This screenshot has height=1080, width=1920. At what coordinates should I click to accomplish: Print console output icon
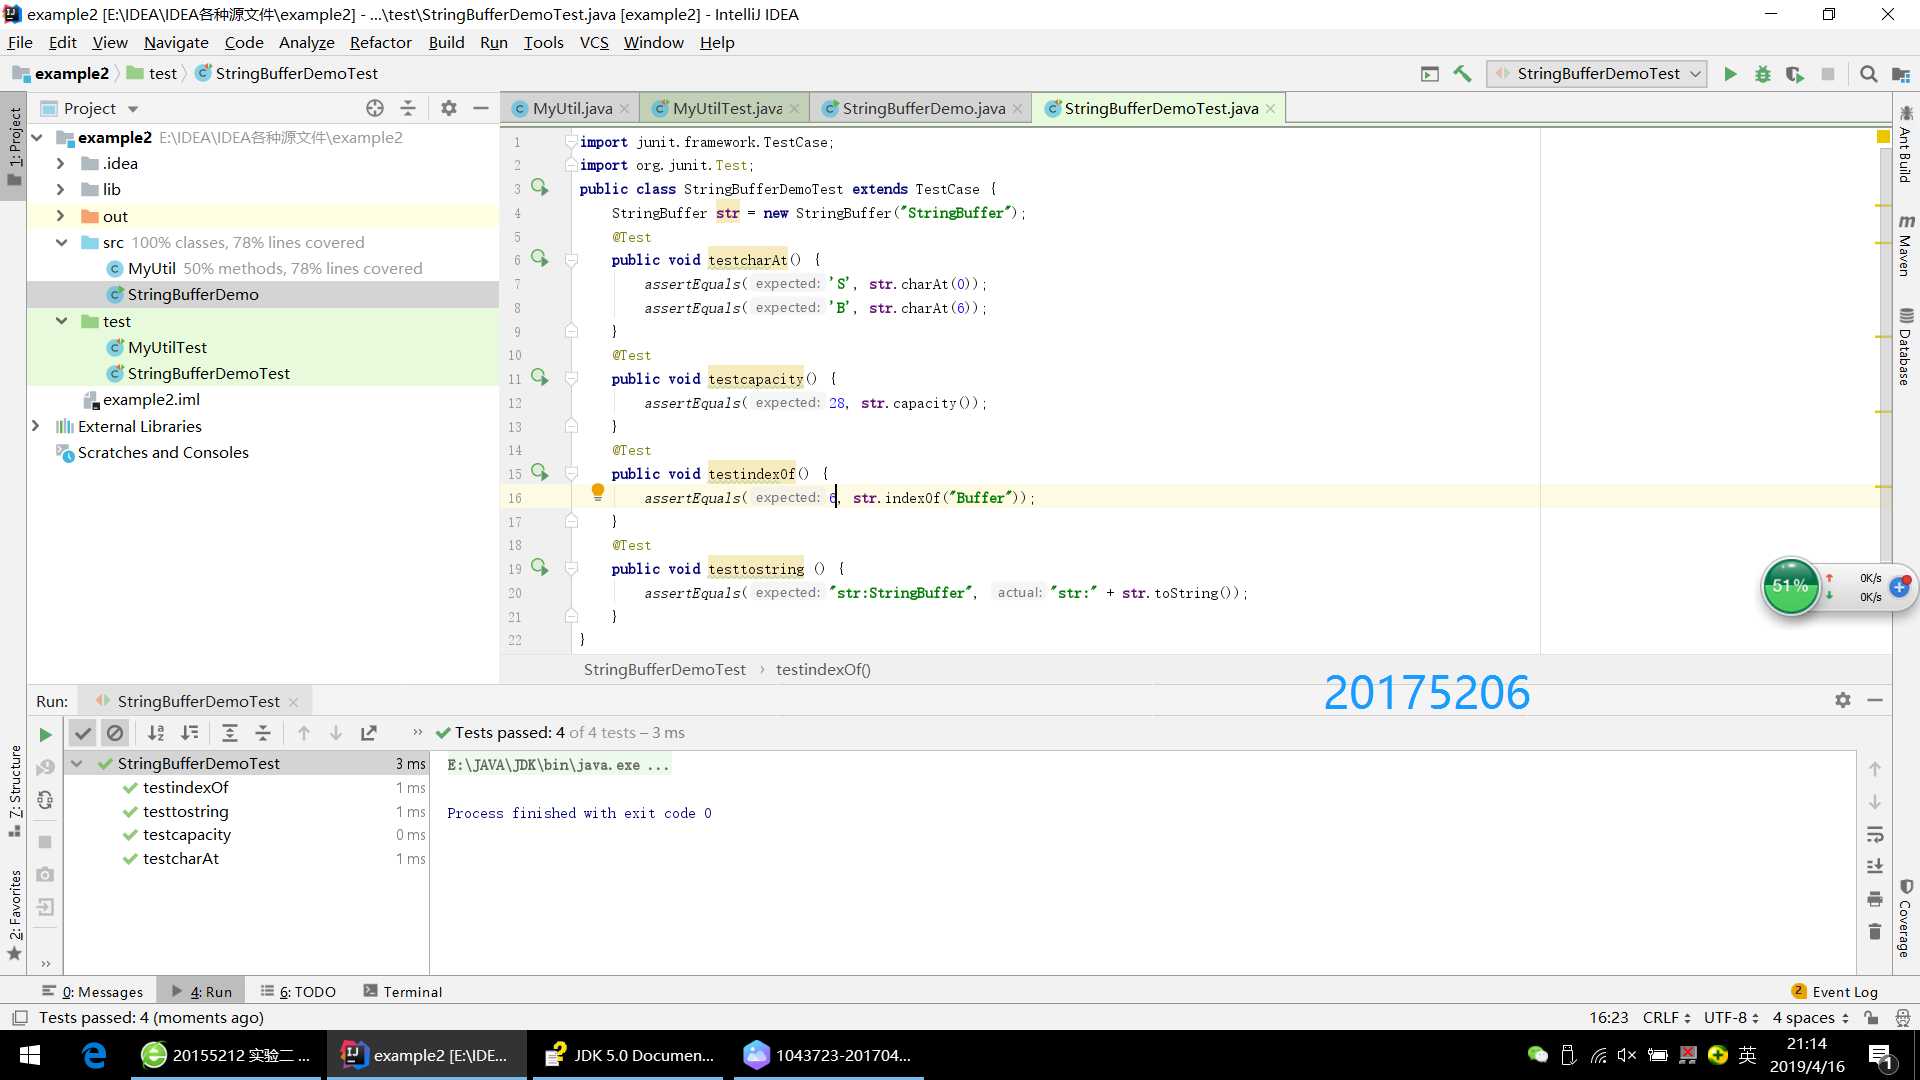click(x=1875, y=899)
